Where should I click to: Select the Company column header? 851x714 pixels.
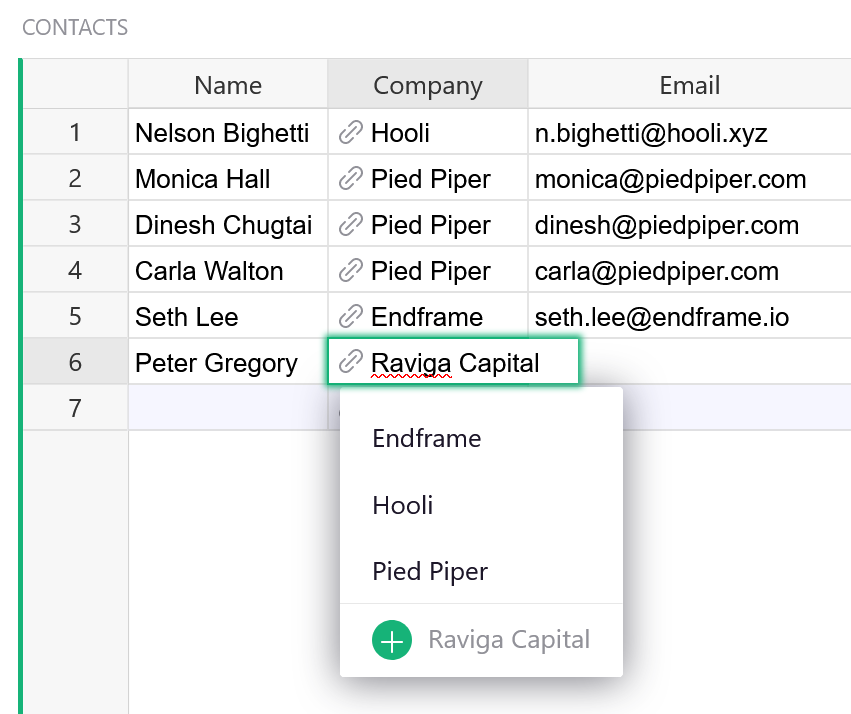tap(428, 86)
